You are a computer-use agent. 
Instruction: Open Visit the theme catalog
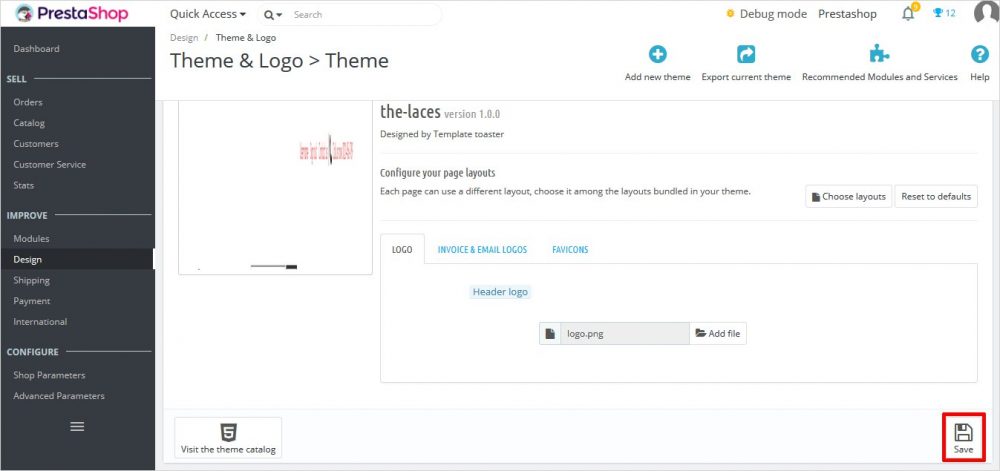click(228, 438)
